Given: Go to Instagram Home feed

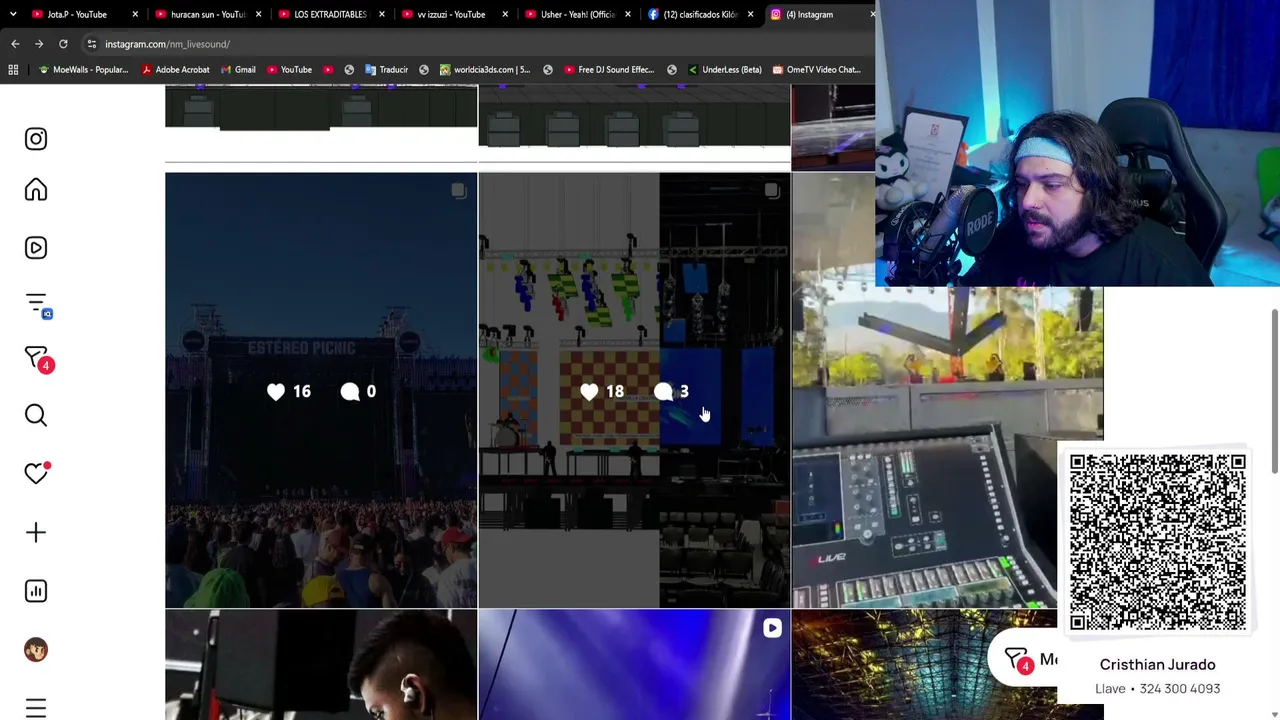Looking at the screenshot, I should (36, 190).
